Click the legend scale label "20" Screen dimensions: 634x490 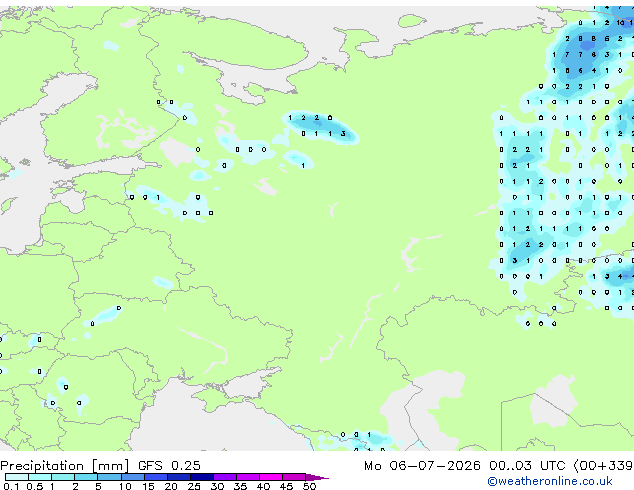click(x=171, y=486)
